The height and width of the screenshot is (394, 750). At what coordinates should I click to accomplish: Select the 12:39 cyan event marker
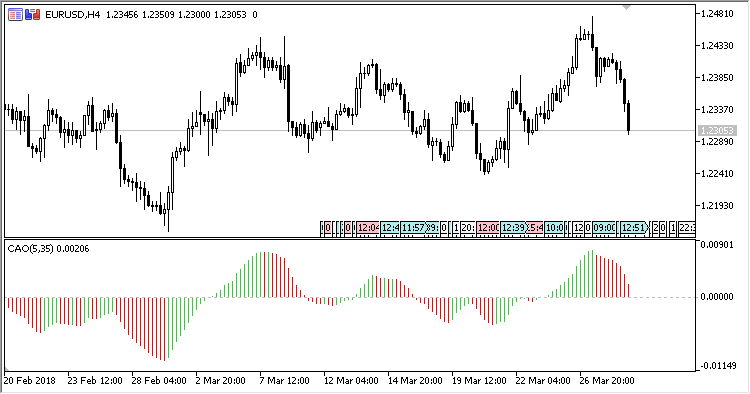coord(513,228)
